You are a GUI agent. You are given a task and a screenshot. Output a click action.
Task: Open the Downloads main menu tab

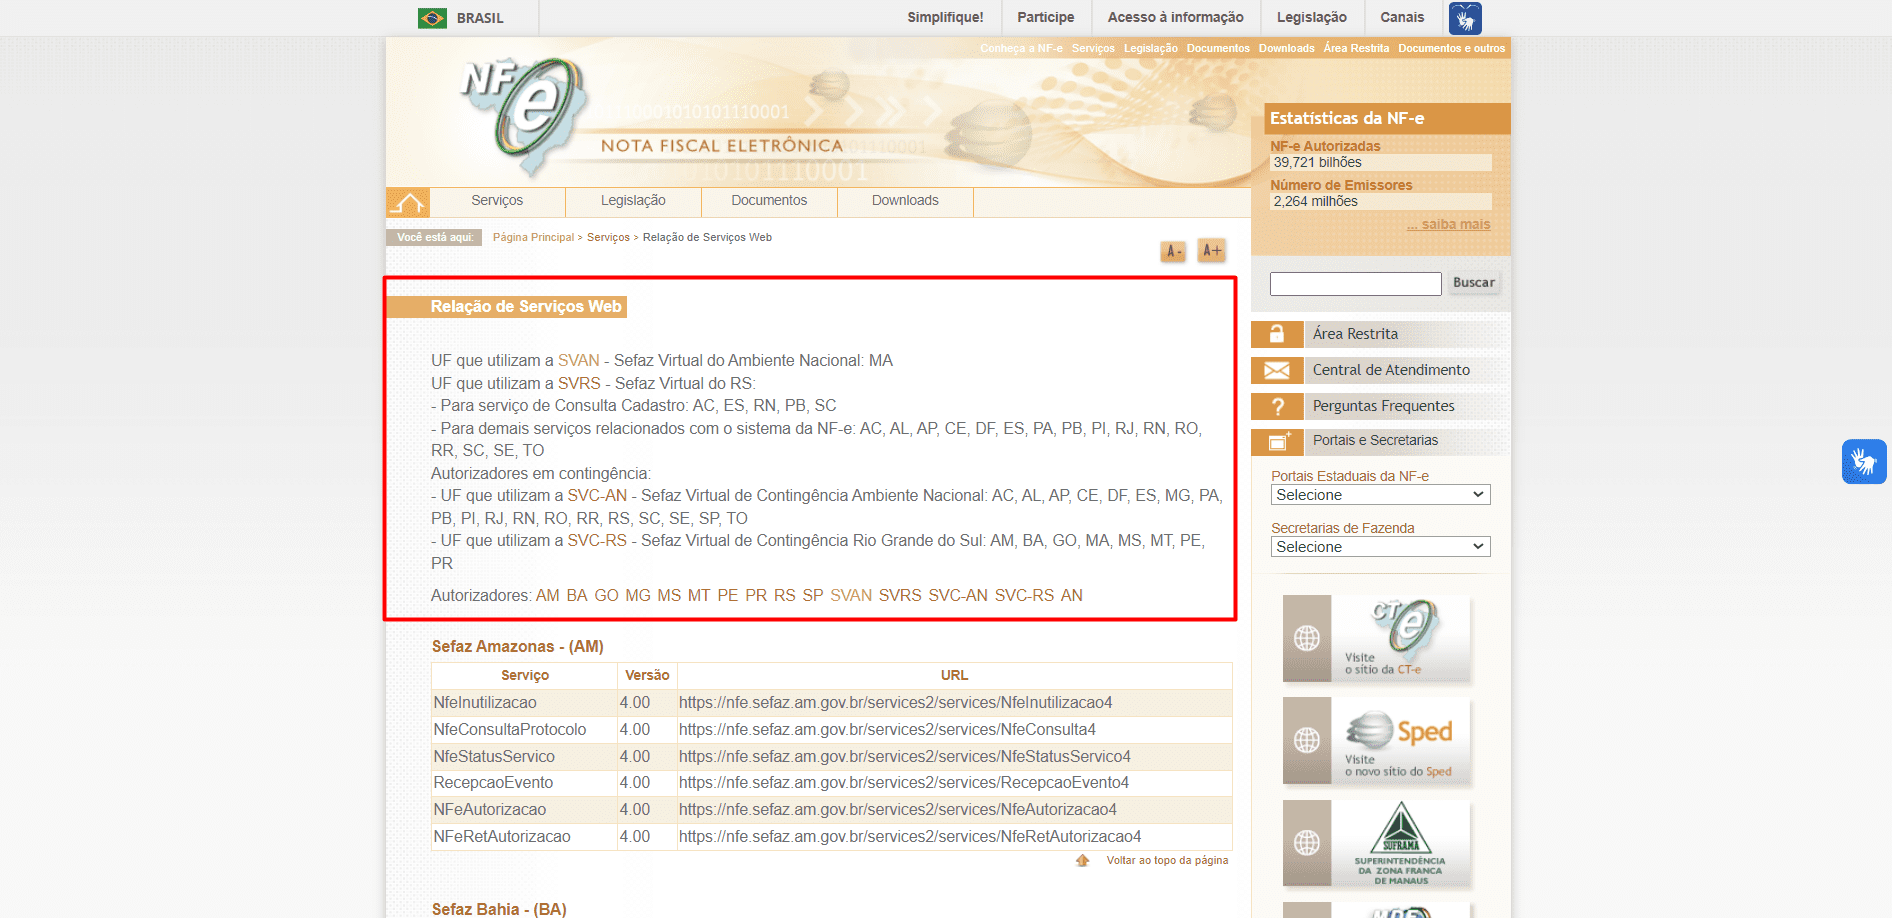(905, 201)
